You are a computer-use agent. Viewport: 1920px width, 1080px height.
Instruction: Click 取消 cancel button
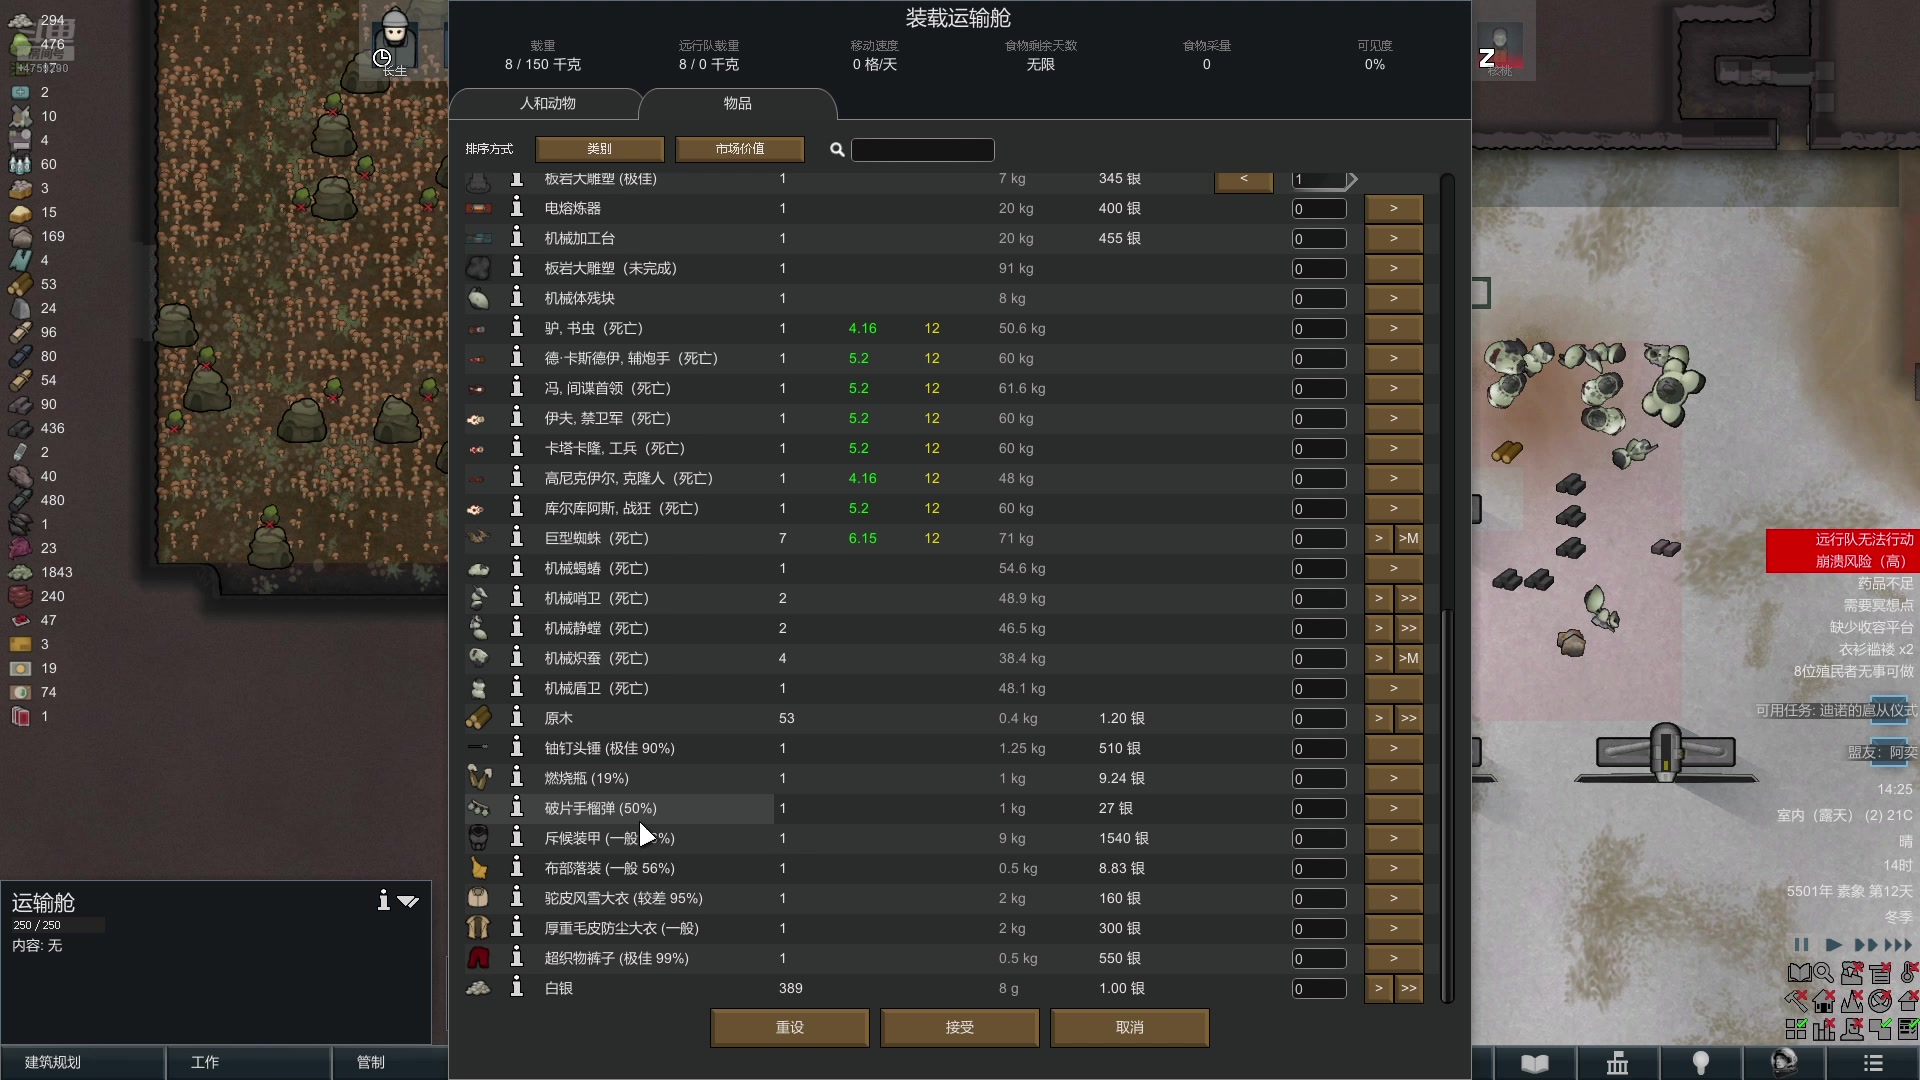click(x=1130, y=1027)
